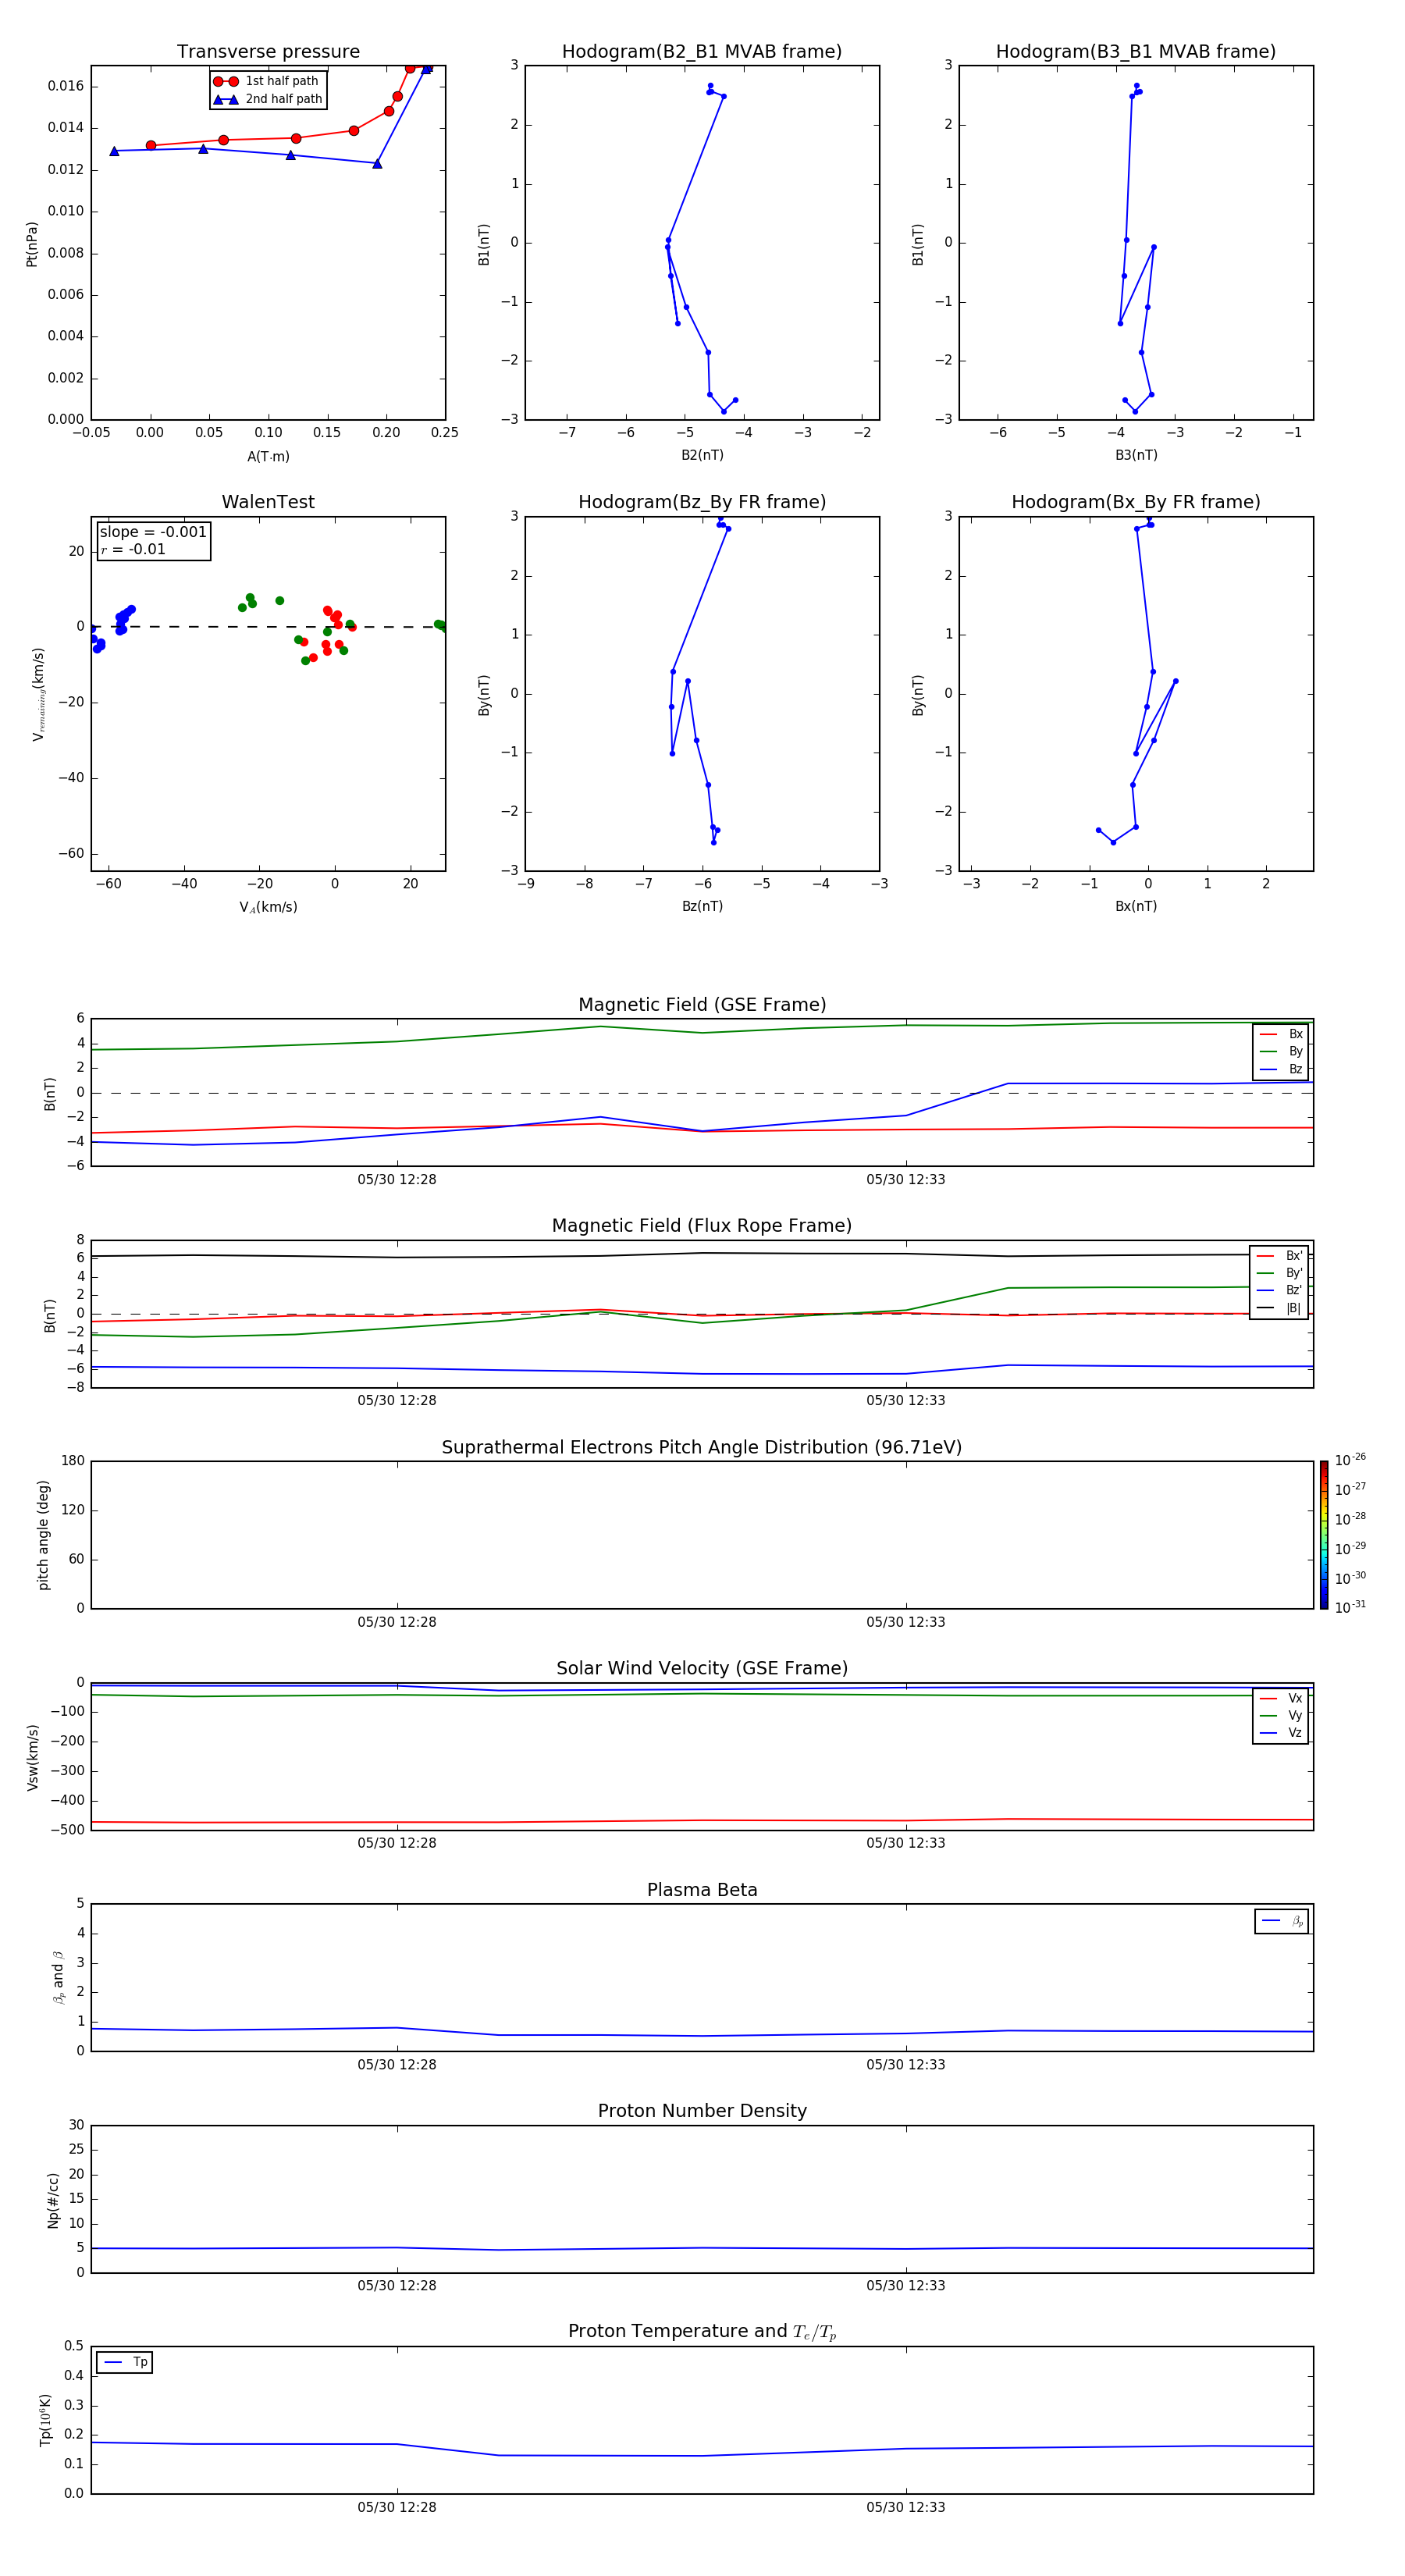Click the "Proton Number Density" title

[702, 2111]
